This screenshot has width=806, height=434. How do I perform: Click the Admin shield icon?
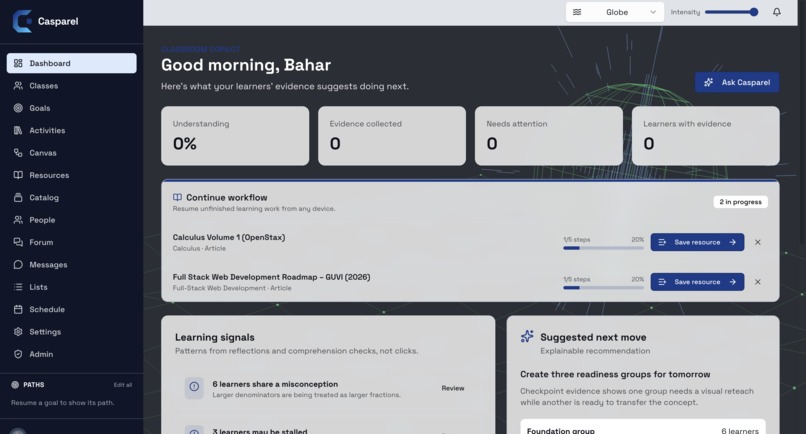18,354
